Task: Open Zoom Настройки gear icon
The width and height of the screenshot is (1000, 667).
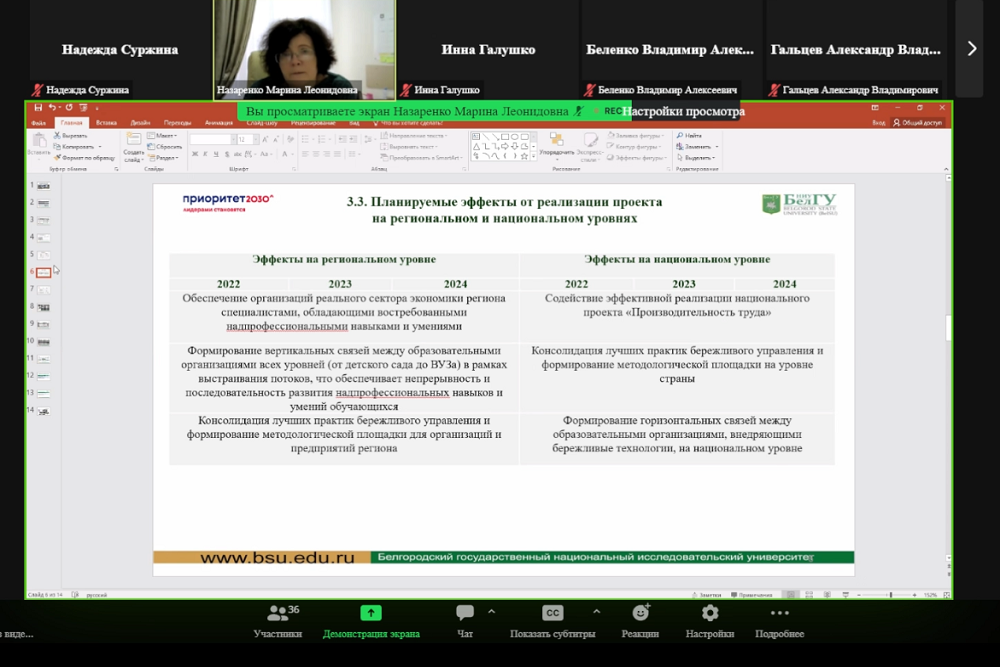Action: pyautogui.click(x=710, y=613)
